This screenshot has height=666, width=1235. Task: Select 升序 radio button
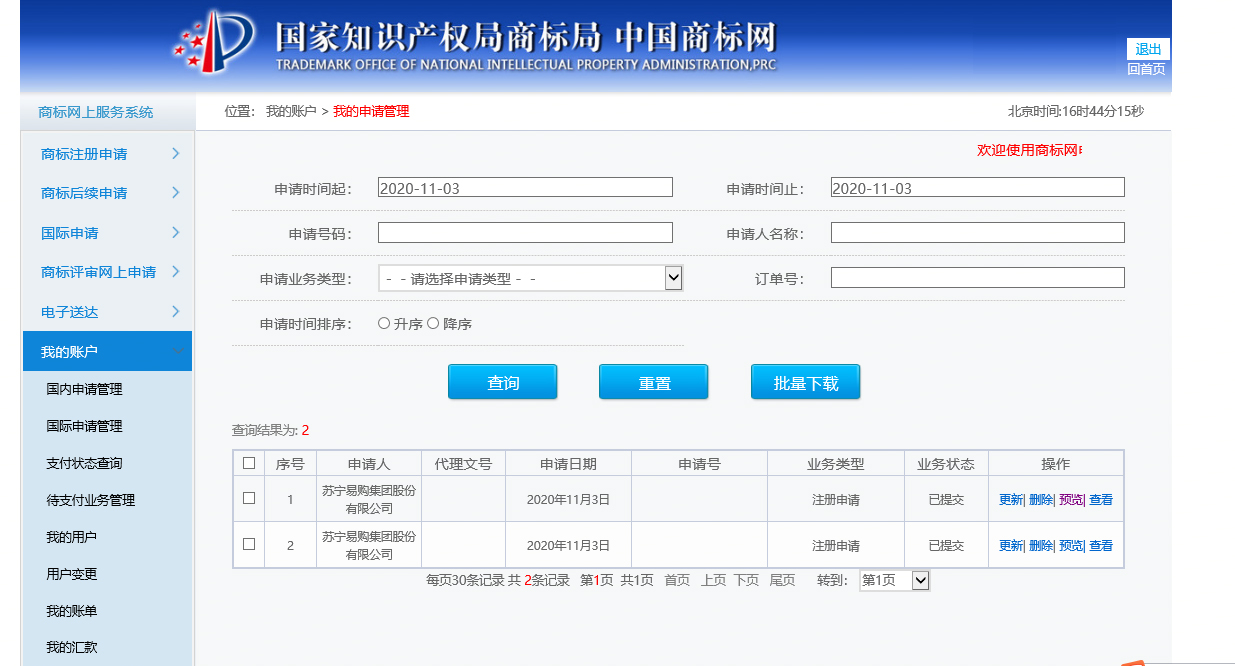point(384,323)
